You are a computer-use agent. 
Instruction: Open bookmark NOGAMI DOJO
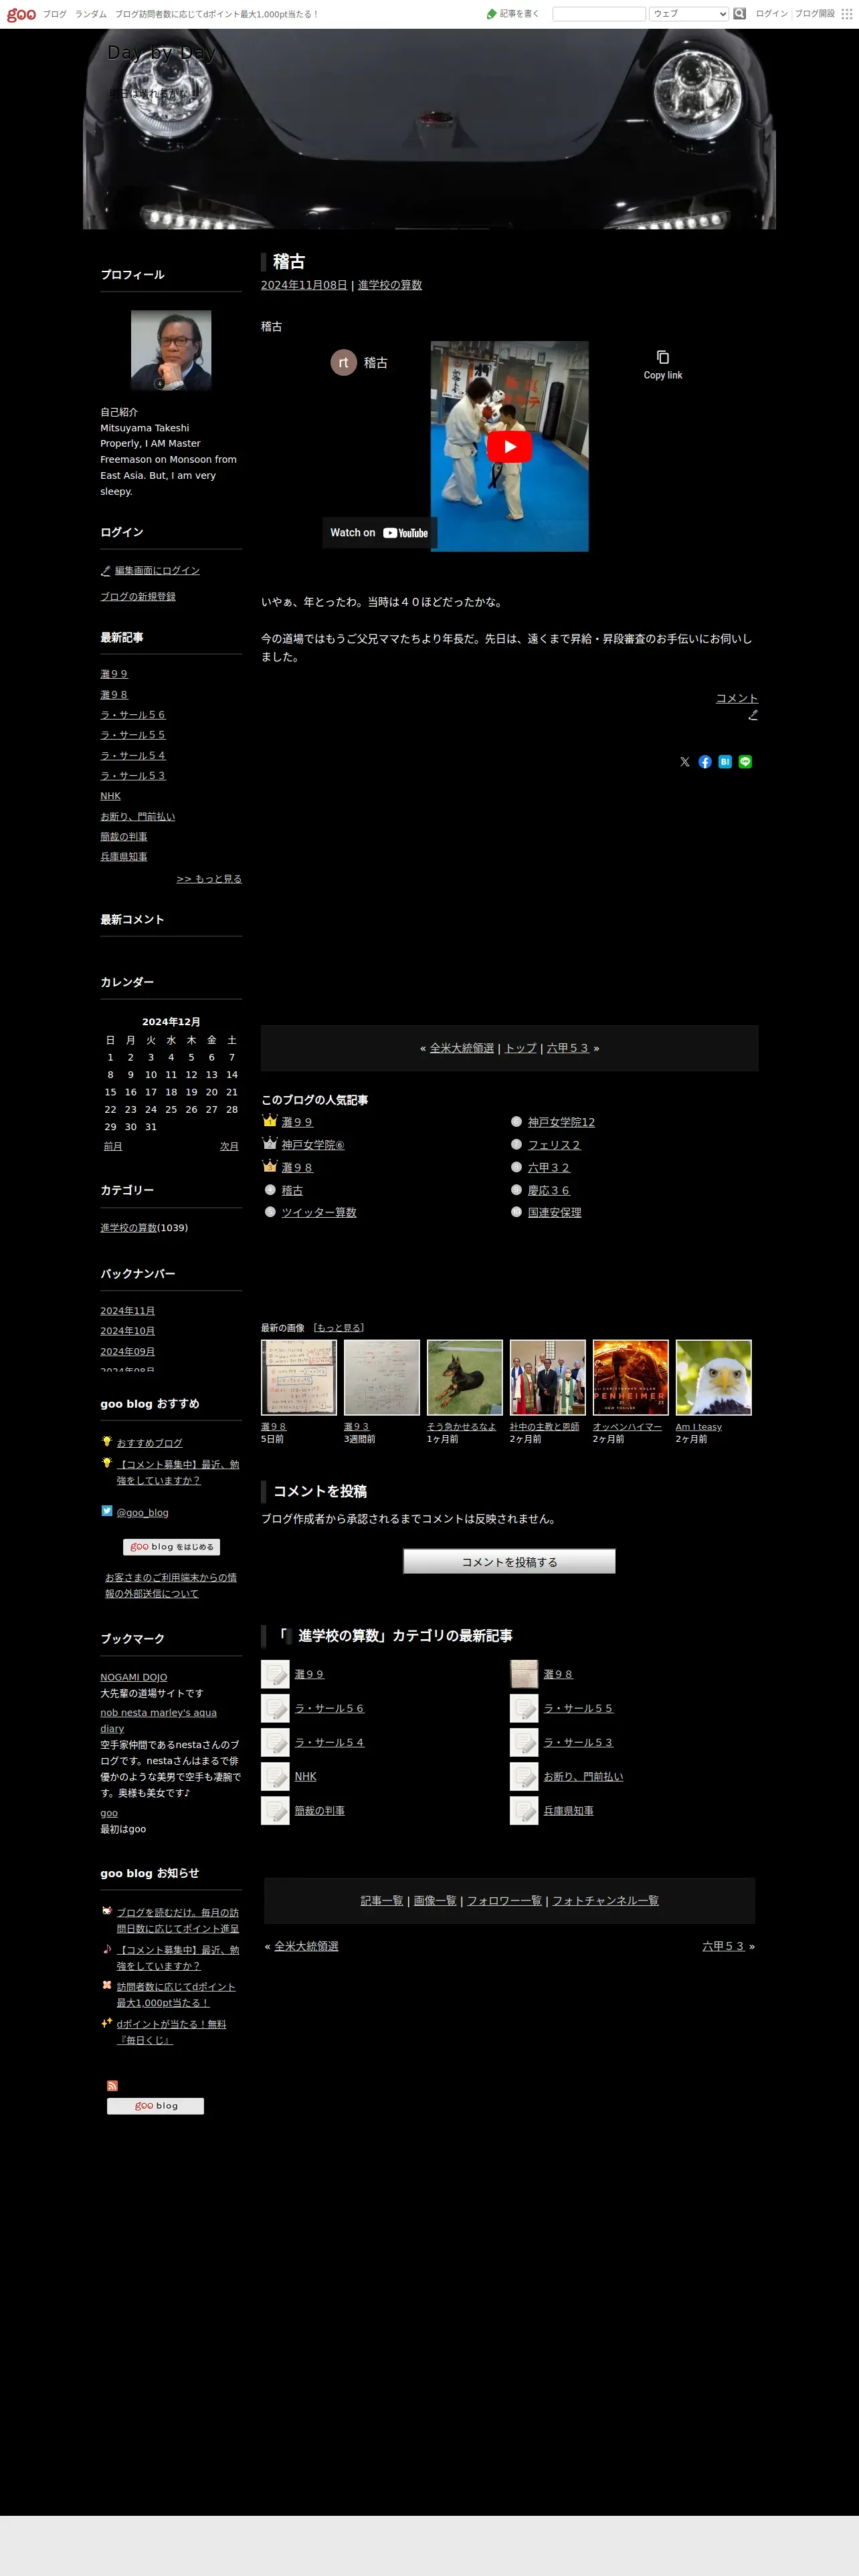tap(133, 1677)
